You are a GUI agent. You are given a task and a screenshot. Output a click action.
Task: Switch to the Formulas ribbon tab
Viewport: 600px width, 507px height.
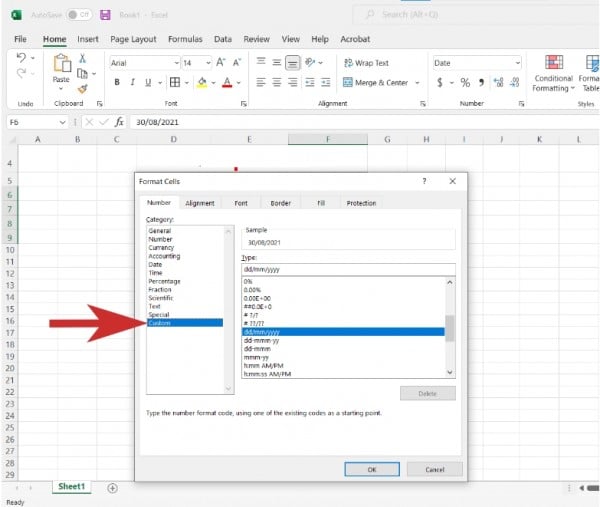pos(185,39)
